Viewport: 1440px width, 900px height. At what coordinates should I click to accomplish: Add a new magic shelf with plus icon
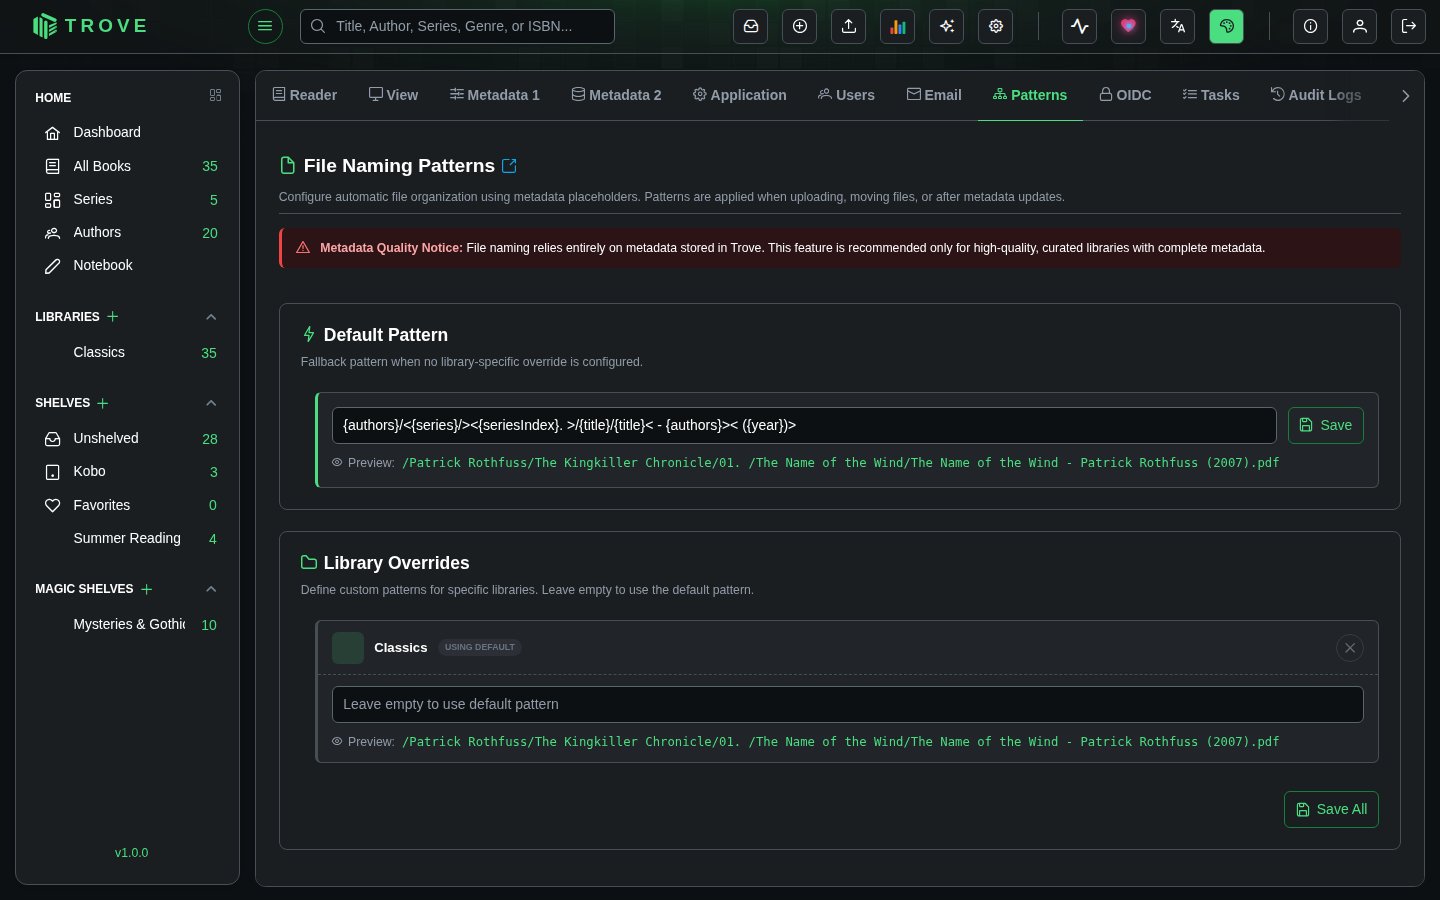[147, 589]
